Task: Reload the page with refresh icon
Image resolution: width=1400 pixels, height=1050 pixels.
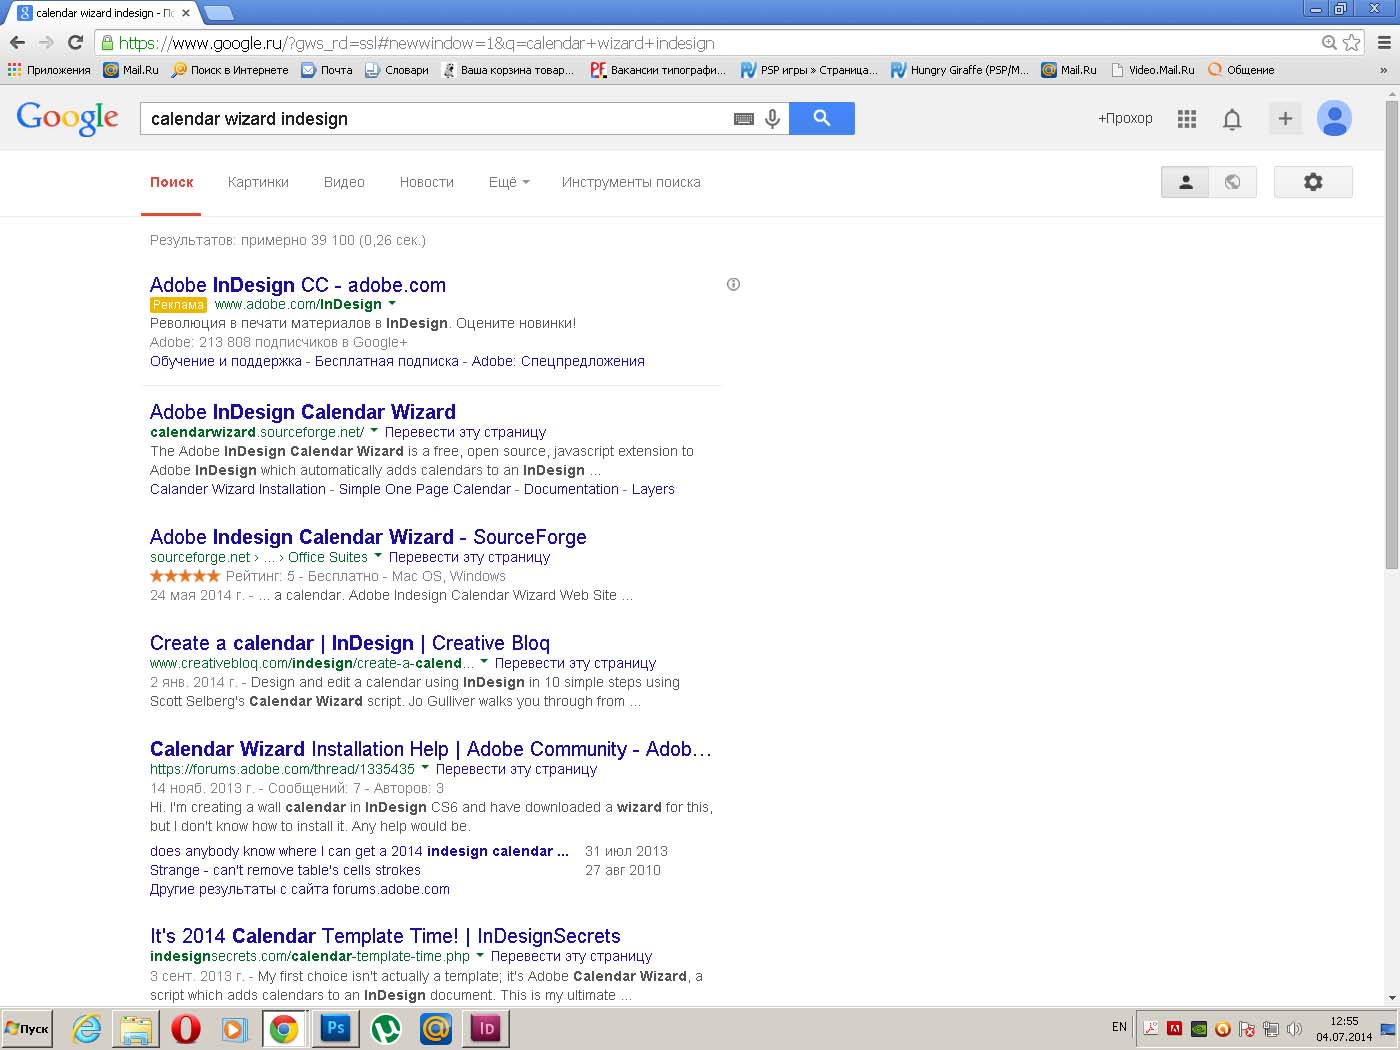Action: [x=75, y=42]
